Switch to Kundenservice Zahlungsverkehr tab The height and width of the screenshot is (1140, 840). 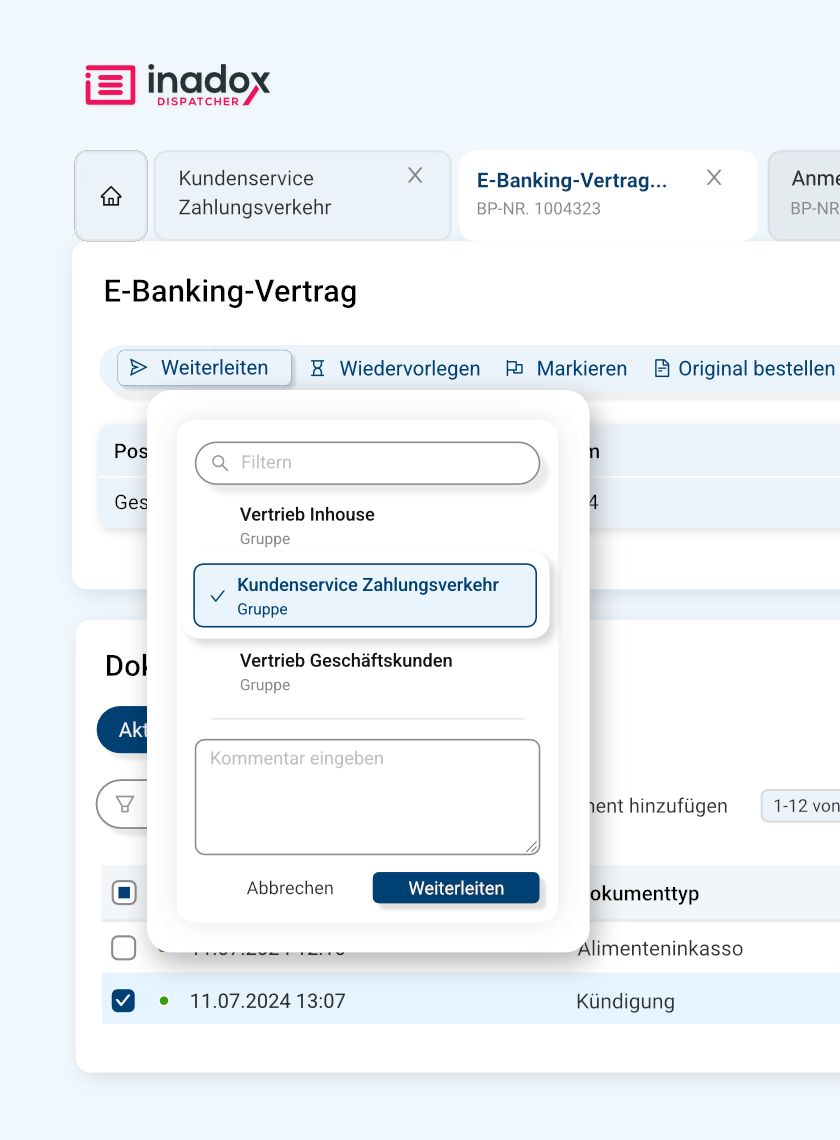303,195
